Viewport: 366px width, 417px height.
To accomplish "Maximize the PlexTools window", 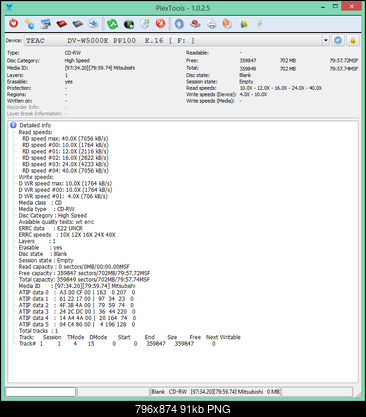I will pyautogui.click(x=335, y=6).
